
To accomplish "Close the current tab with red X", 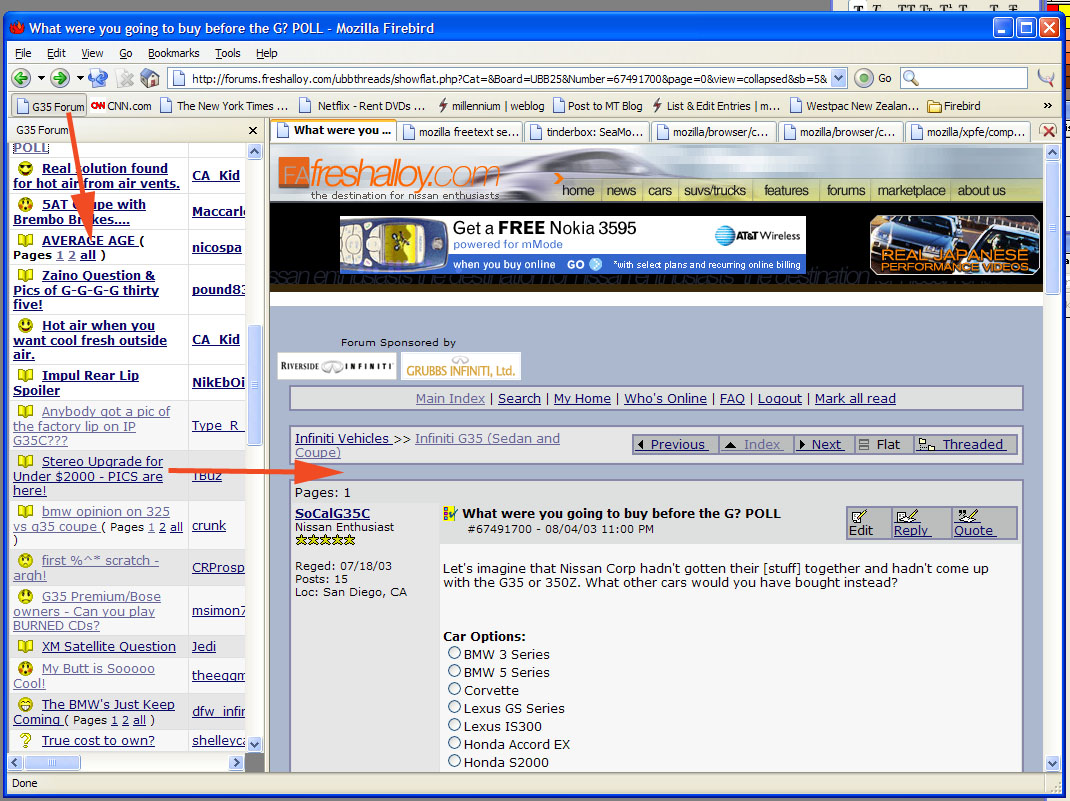I will pyautogui.click(x=1049, y=131).
